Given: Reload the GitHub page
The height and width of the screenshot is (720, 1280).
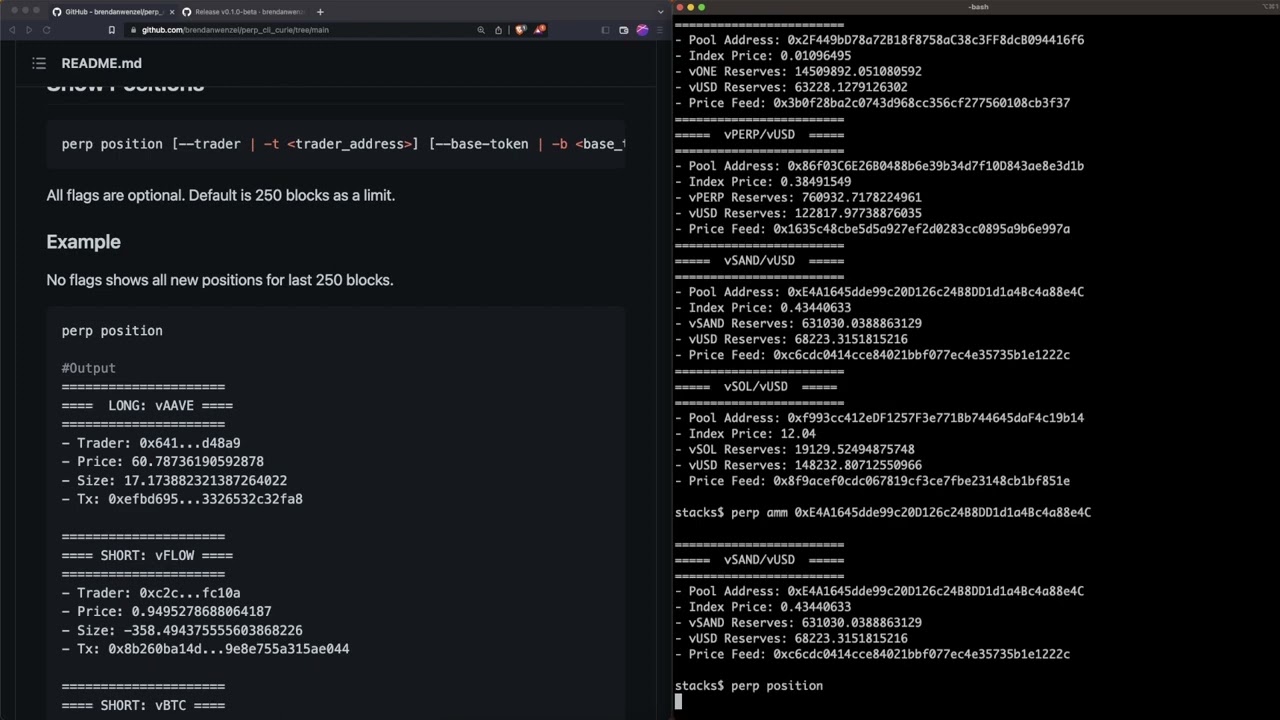Looking at the screenshot, I should tap(46, 30).
